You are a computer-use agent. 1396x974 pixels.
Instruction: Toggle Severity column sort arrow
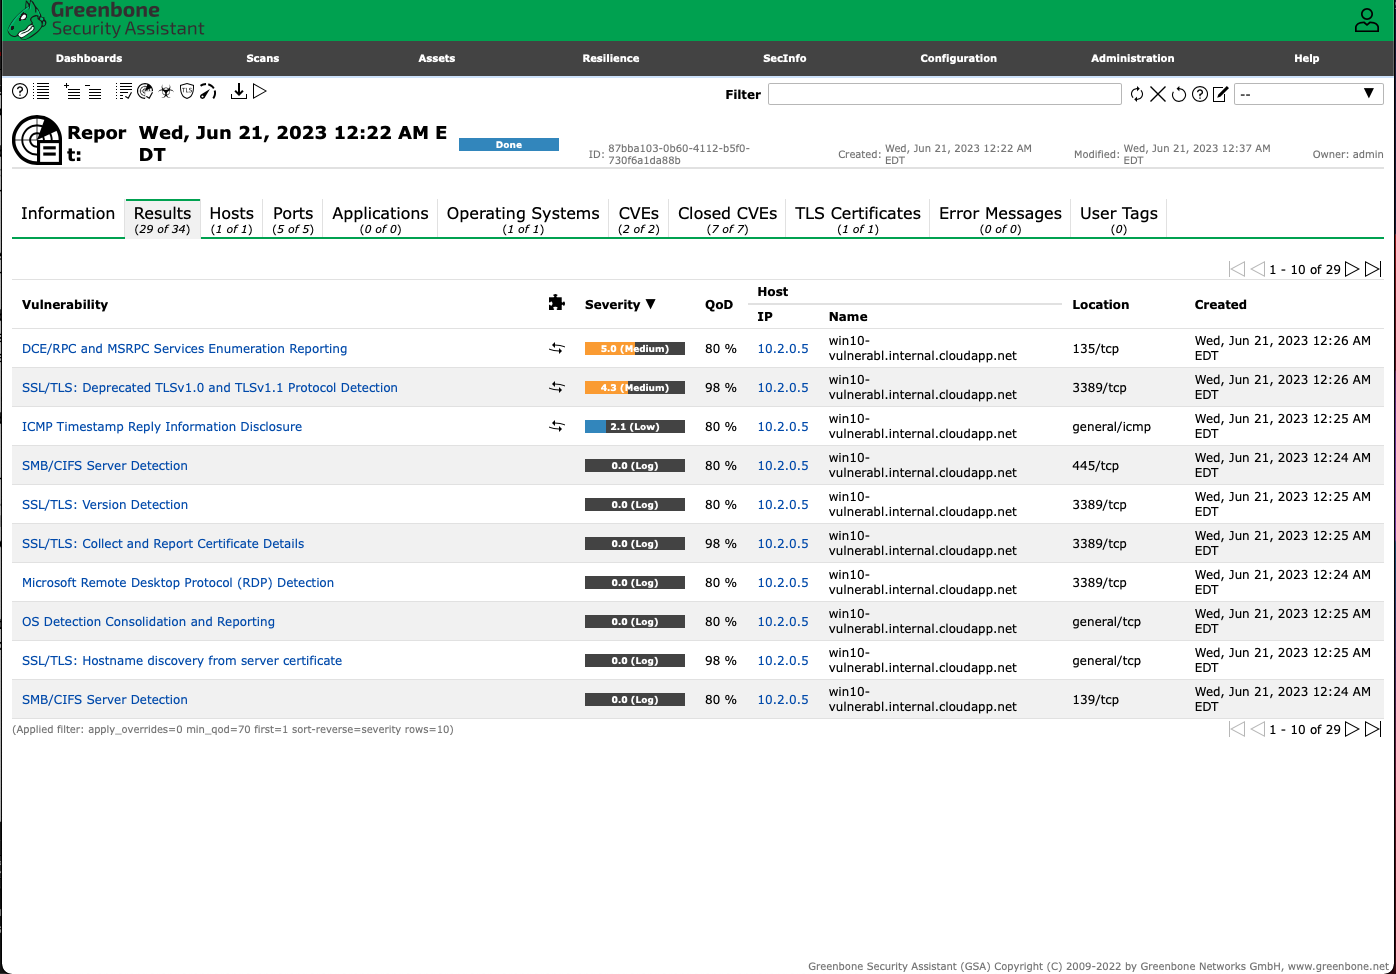[x=651, y=304]
